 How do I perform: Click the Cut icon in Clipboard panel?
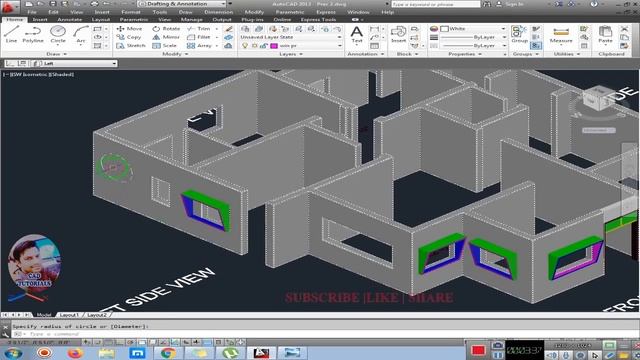point(624,29)
